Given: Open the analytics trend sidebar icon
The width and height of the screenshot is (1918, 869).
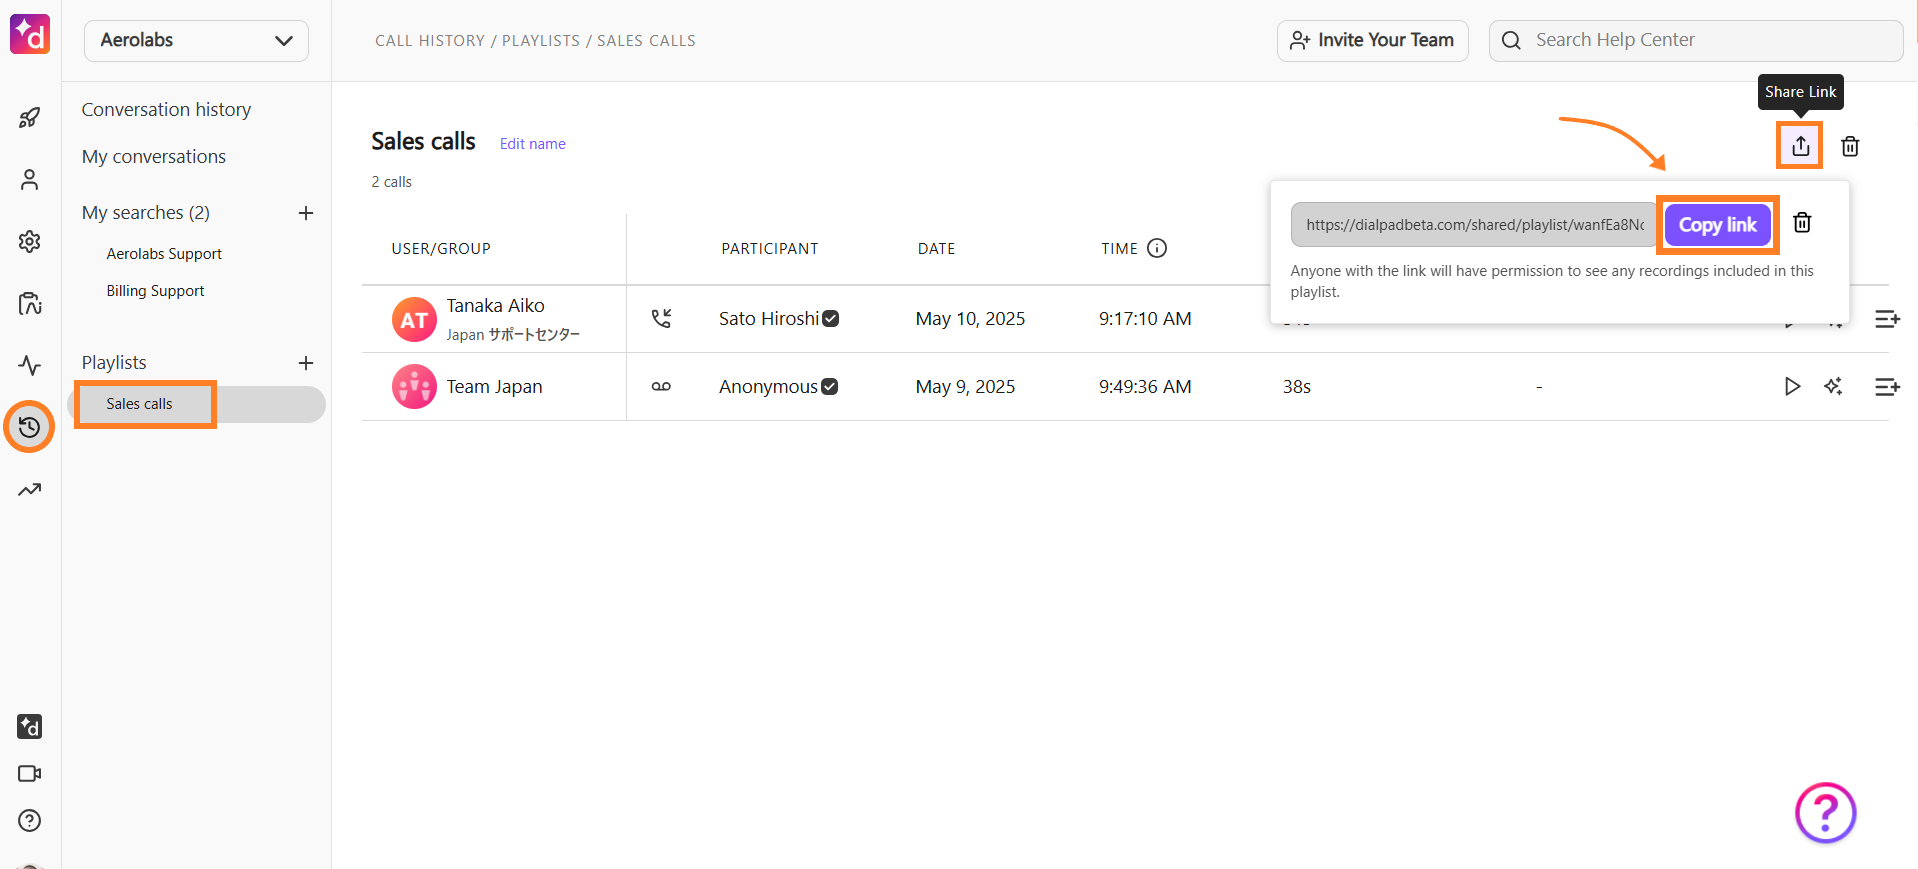Looking at the screenshot, I should pos(30,490).
